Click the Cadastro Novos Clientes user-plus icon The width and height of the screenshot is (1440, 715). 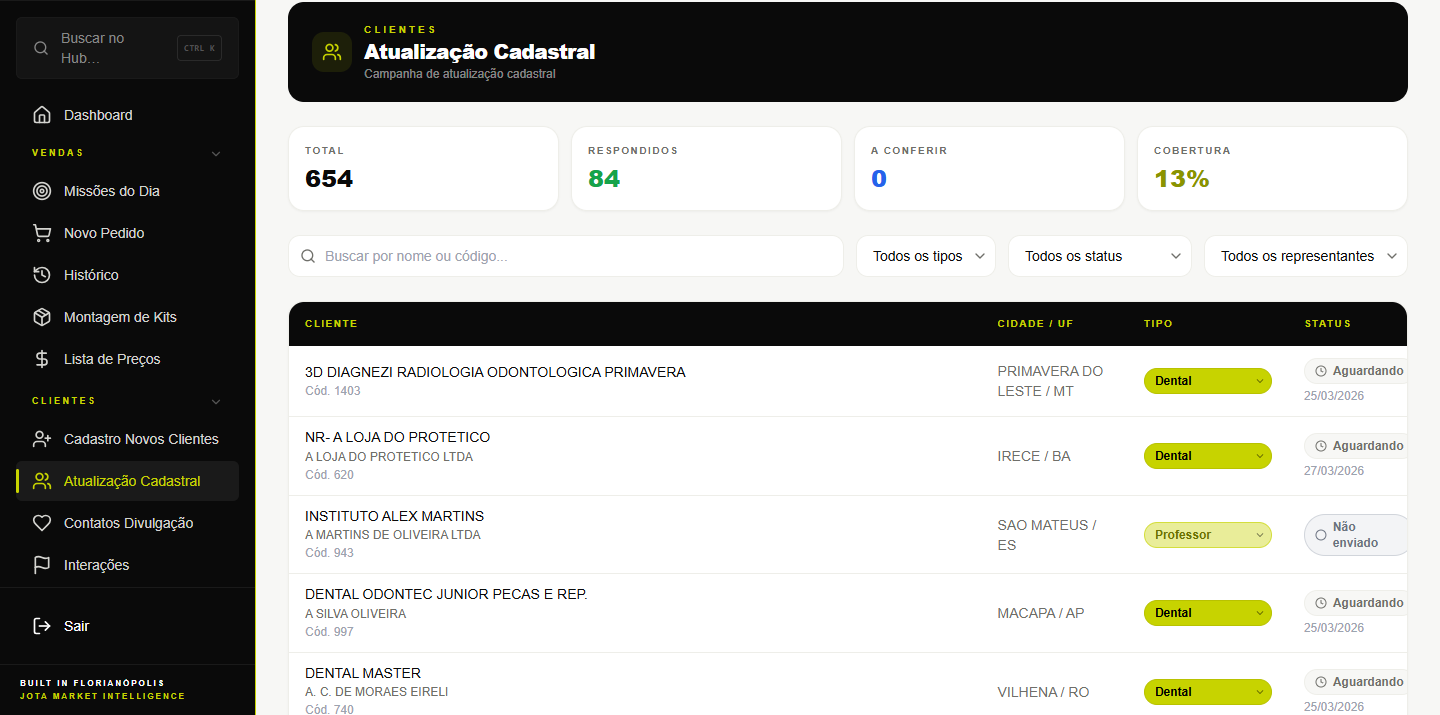(42, 439)
